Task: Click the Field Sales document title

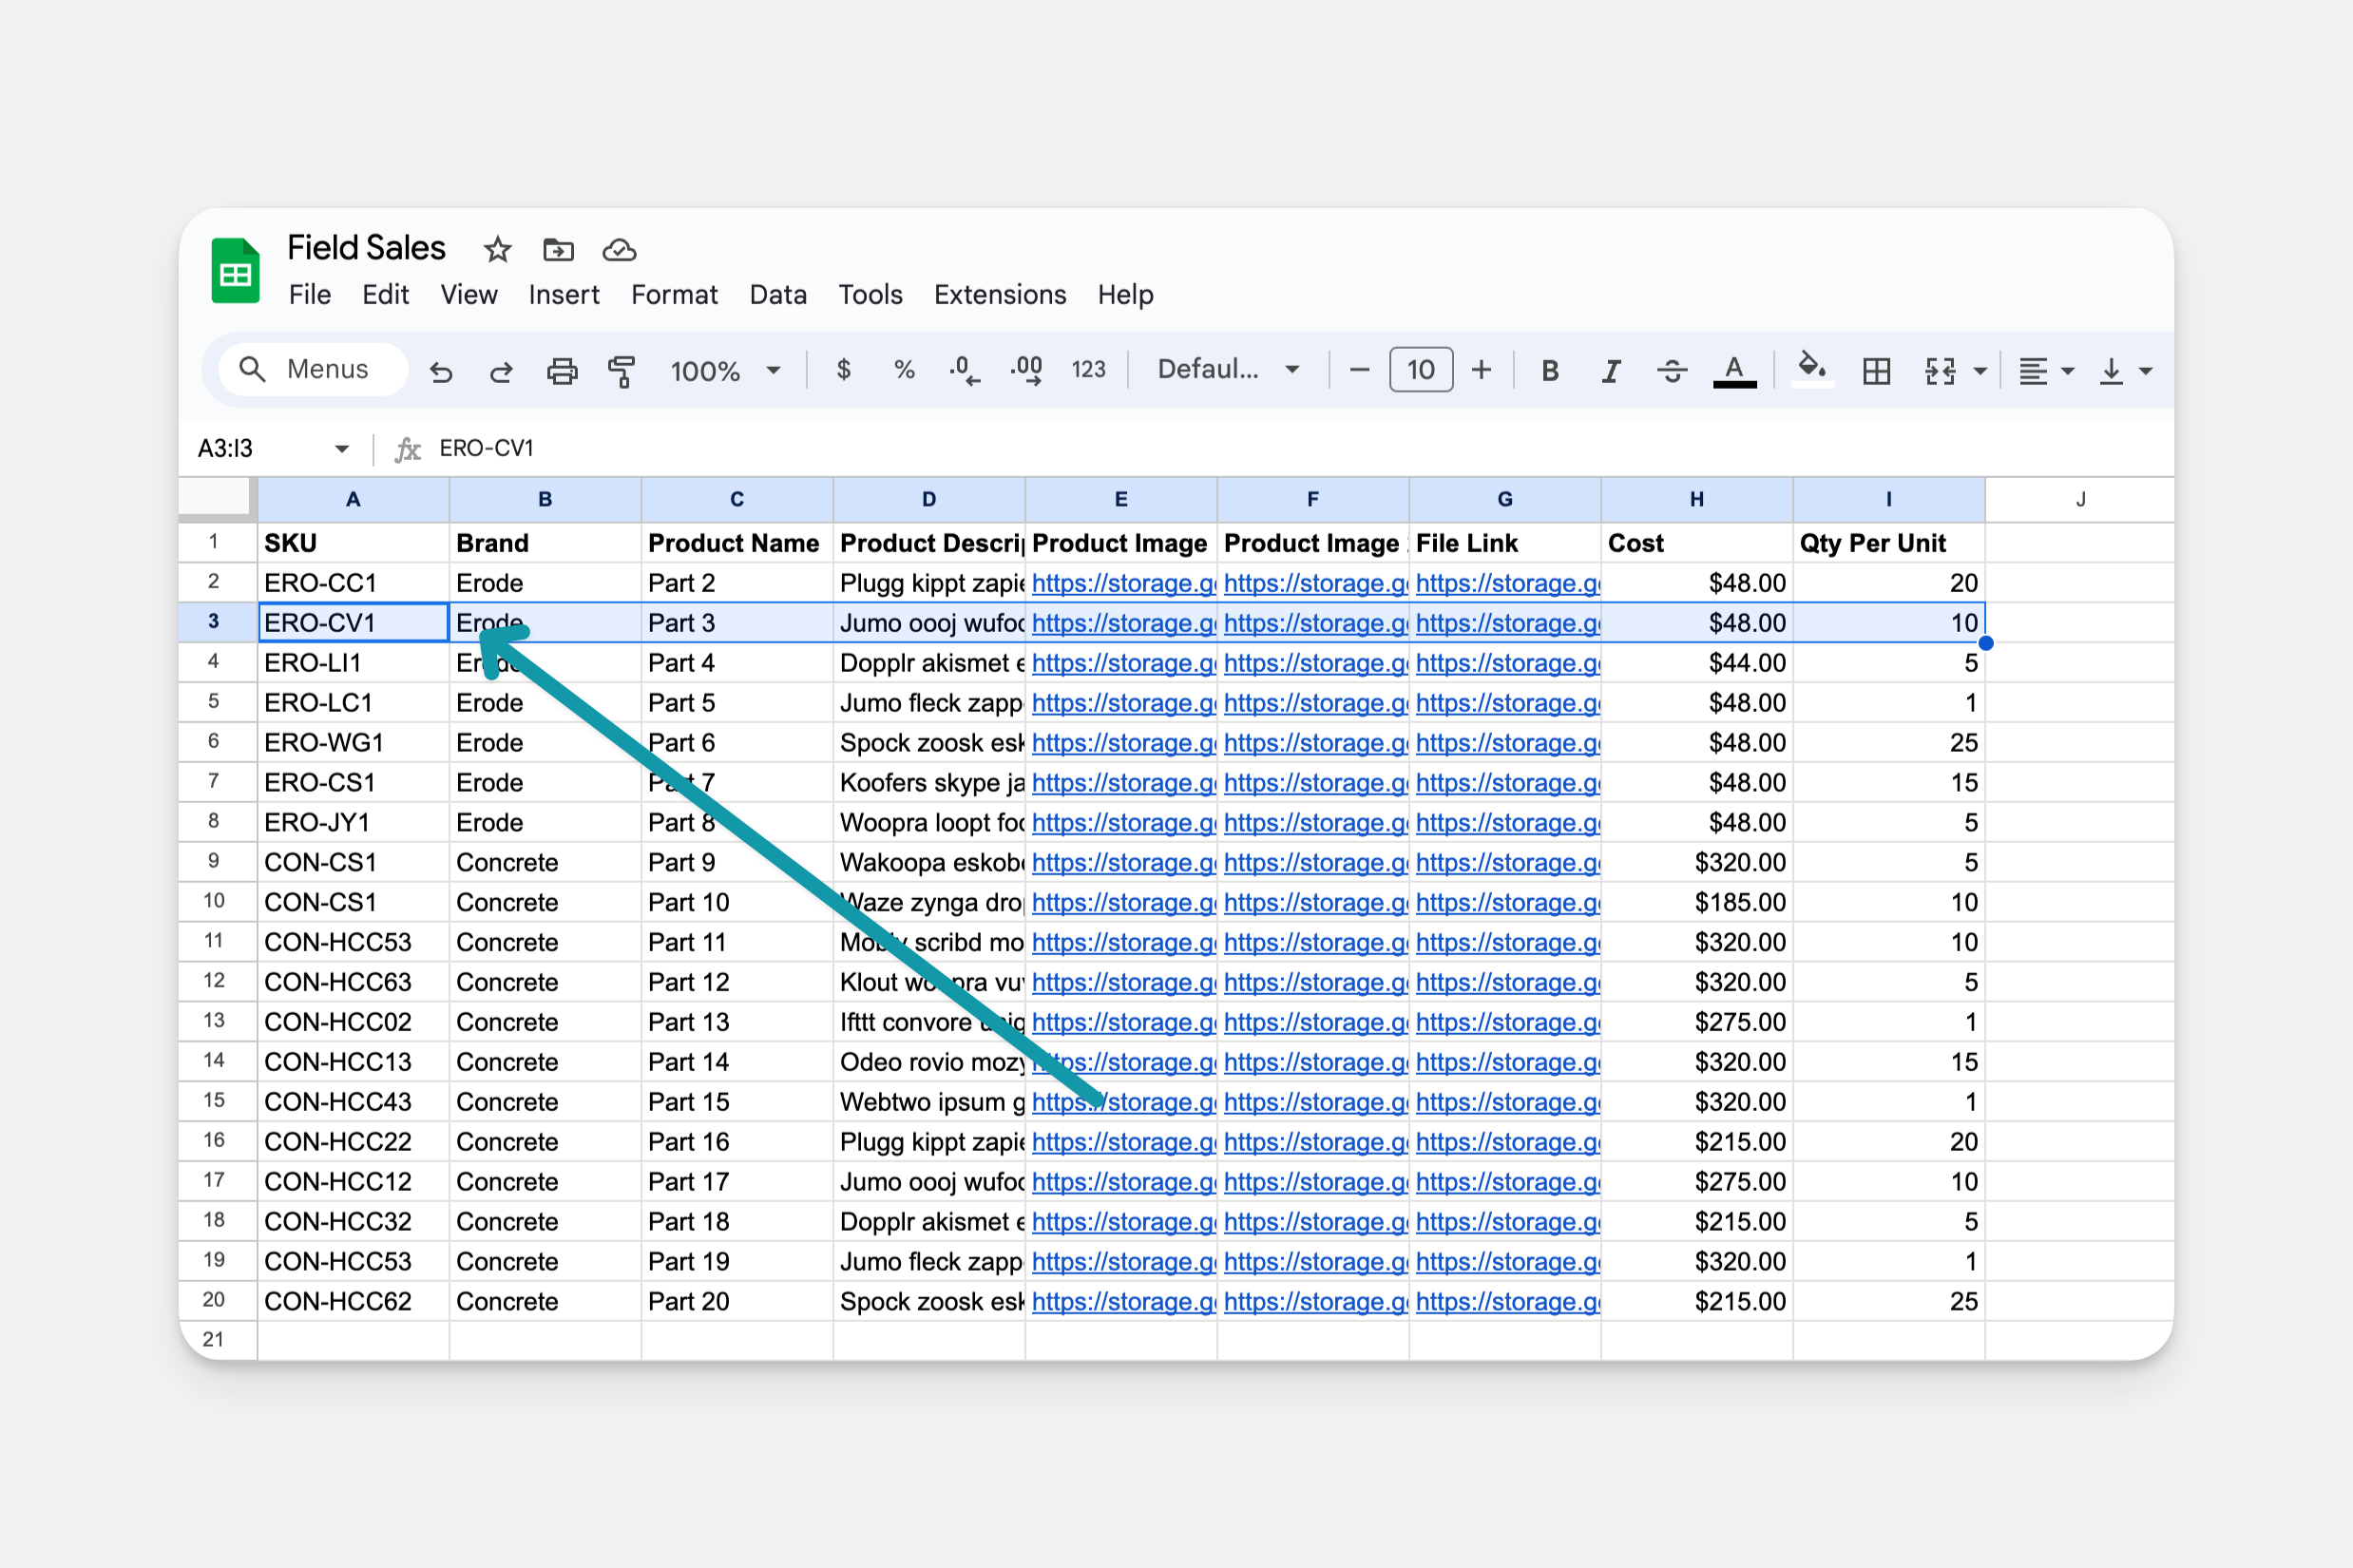Action: coord(366,248)
